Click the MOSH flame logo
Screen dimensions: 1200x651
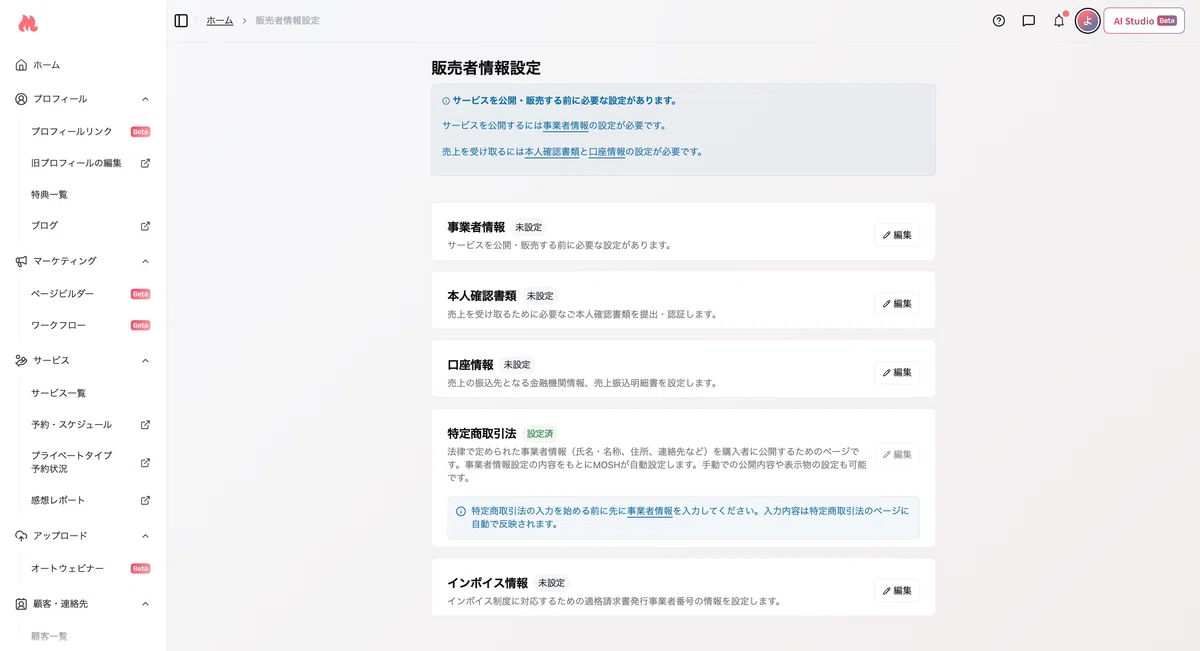tap(28, 23)
